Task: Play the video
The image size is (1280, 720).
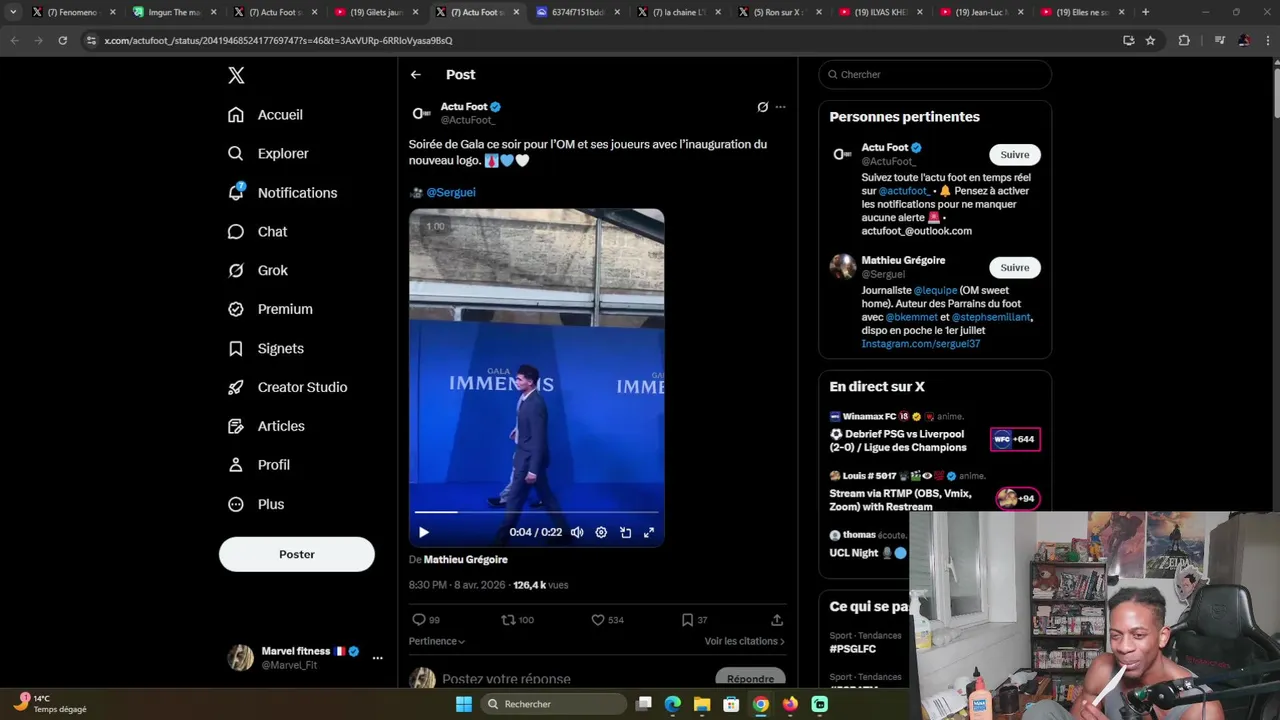Action: pyautogui.click(x=424, y=533)
